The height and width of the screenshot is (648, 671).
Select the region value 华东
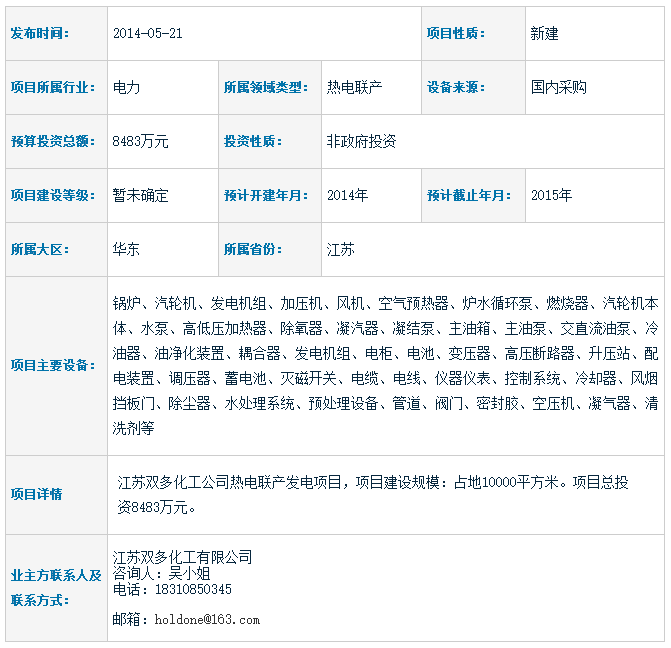126,249
